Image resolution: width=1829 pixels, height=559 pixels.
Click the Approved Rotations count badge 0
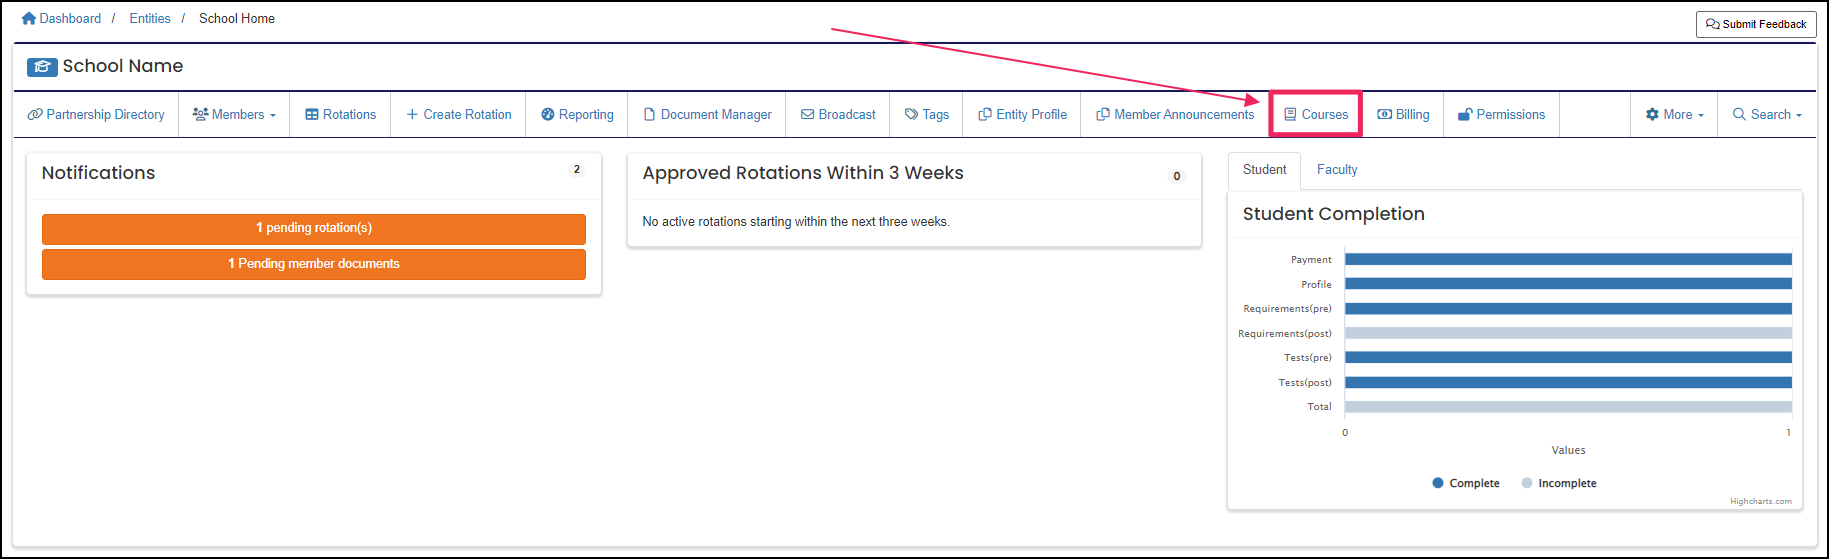click(x=1177, y=176)
